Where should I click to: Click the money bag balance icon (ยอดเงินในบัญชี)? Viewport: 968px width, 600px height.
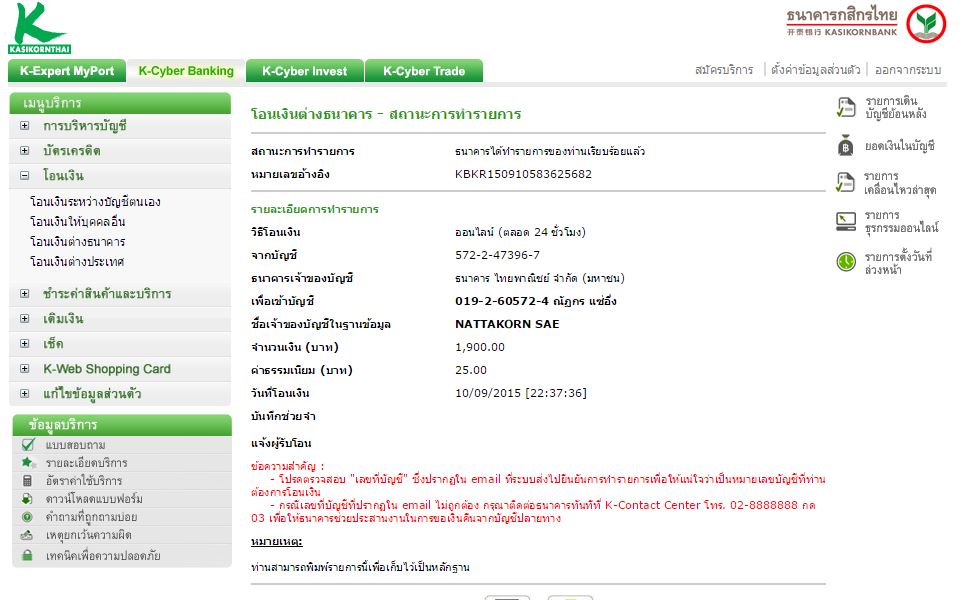pos(846,146)
